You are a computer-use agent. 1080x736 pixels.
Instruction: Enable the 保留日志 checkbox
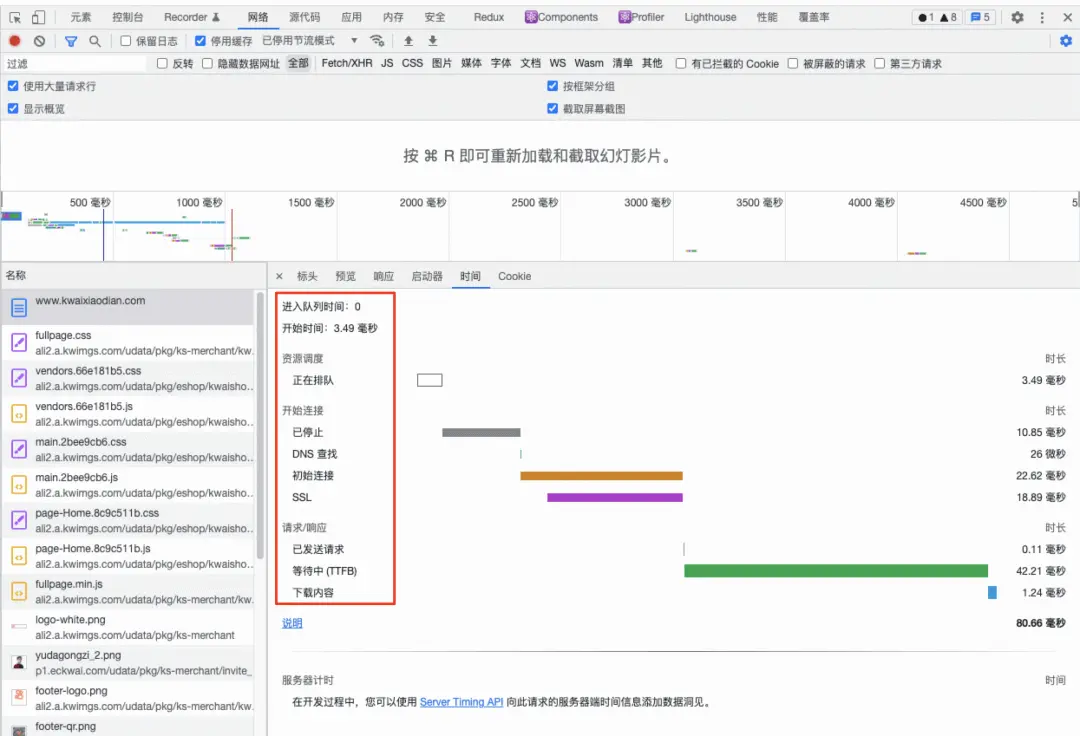pos(125,41)
